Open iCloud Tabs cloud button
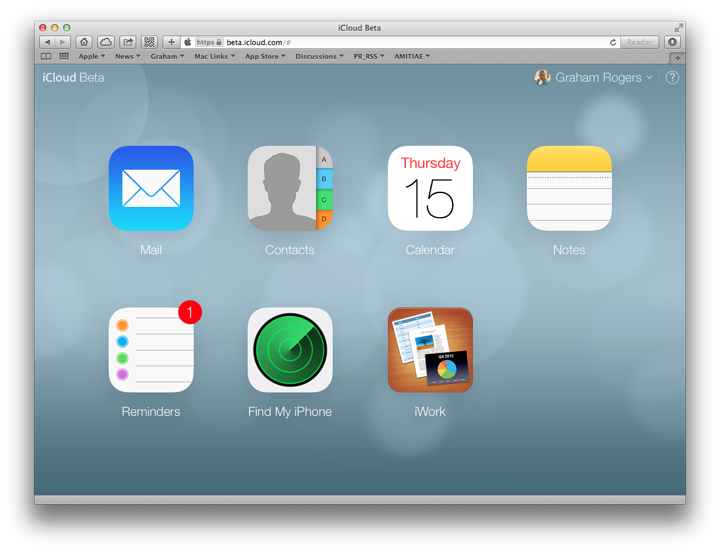 (106, 42)
